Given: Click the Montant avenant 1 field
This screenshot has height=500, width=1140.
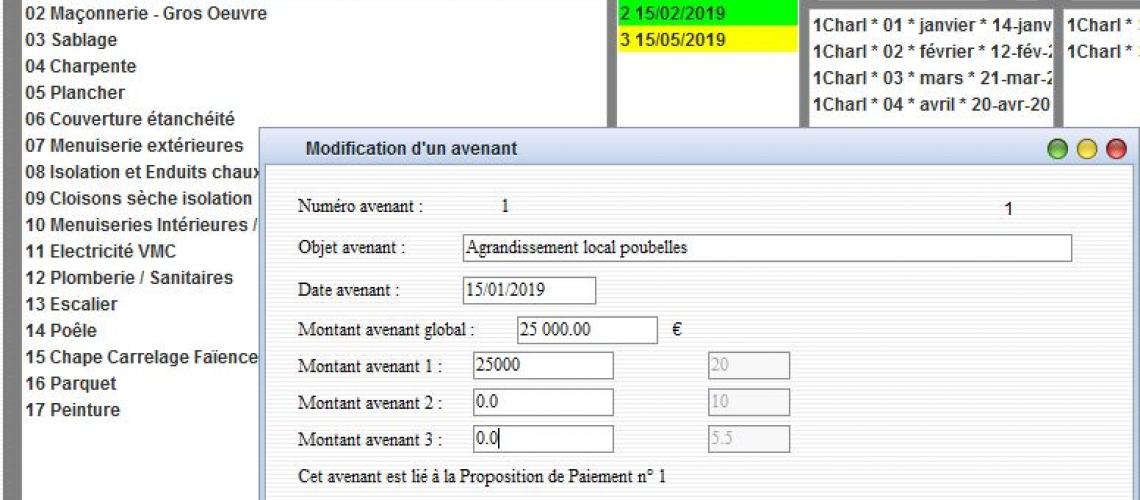Looking at the screenshot, I should tap(543, 366).
